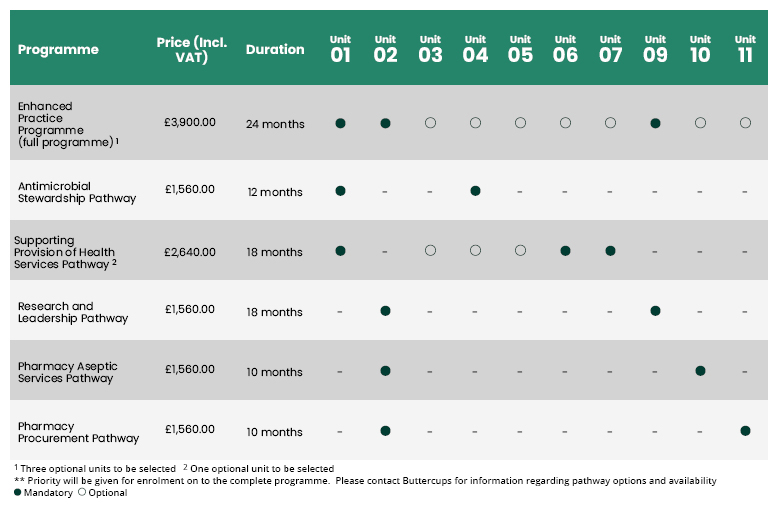778x508 pixels.
Task: Click the Unit 01 mandatory dot for Enhanced Practice Programme
Action: (x=340, y=123)
